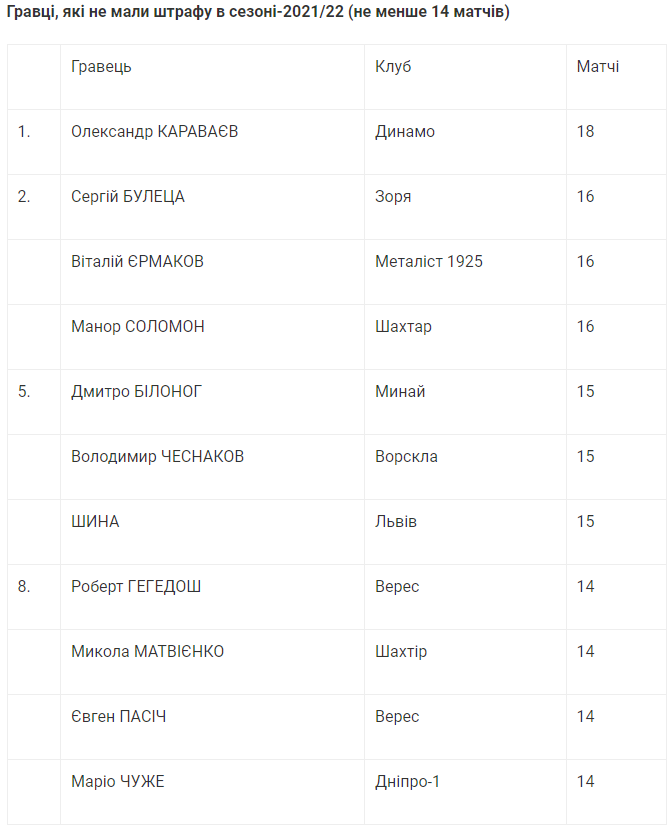The image size is (671, 831).
Task: Click Володимир ЧЕСНАКОВ player name
Action: (157, 457)
